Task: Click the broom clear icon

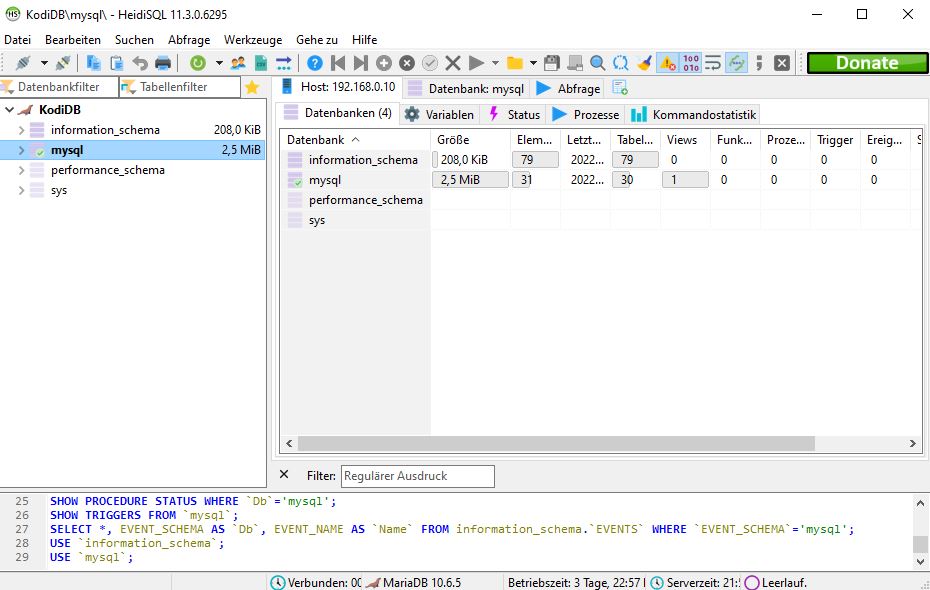Action: click(644, 63)
